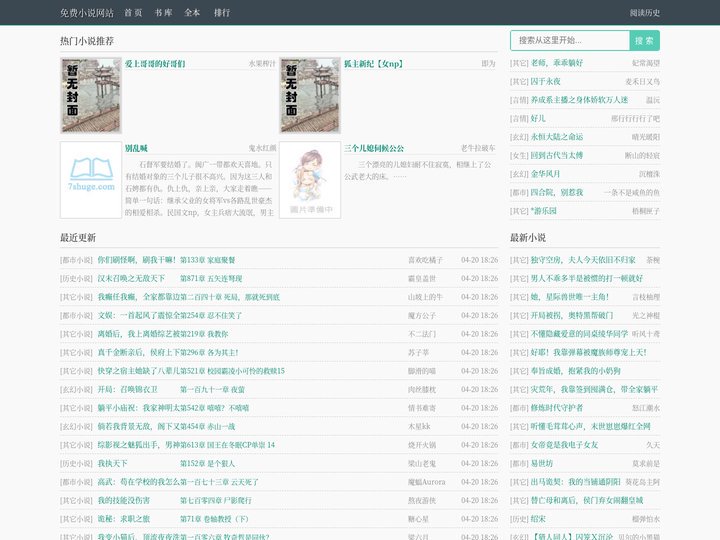Open 开局：召唤锦衣卫 in recent updates
This screenshot has height=540, width=720.
(x=128, y=389)
